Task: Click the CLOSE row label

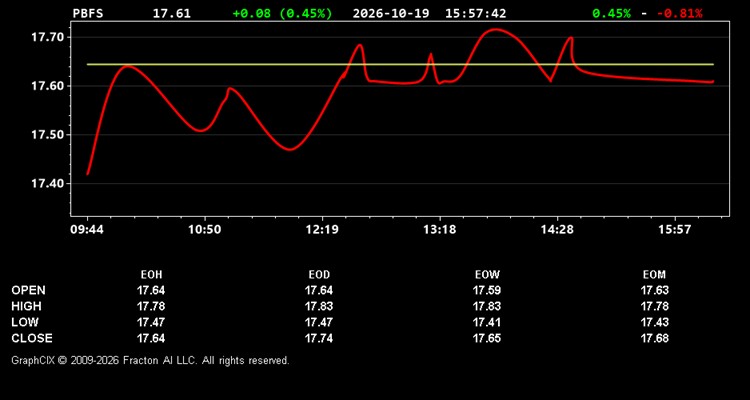Action: pyautogui.click(x=32, y=338)
